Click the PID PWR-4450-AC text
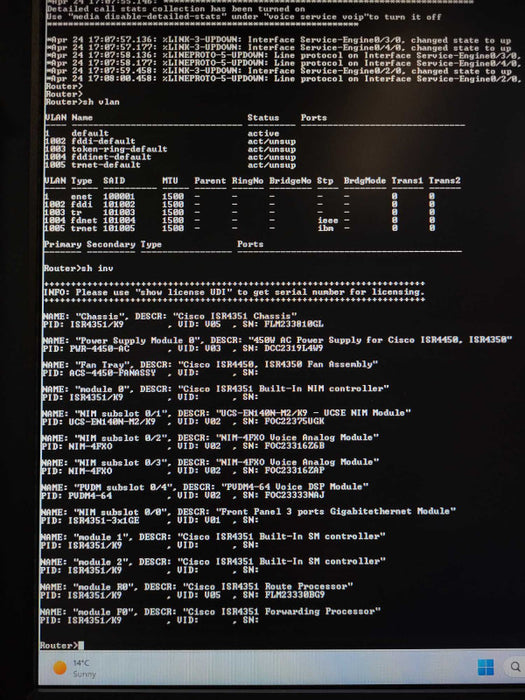Image resolution: width=525 pixels, height=700 pixels. point(86,348)
